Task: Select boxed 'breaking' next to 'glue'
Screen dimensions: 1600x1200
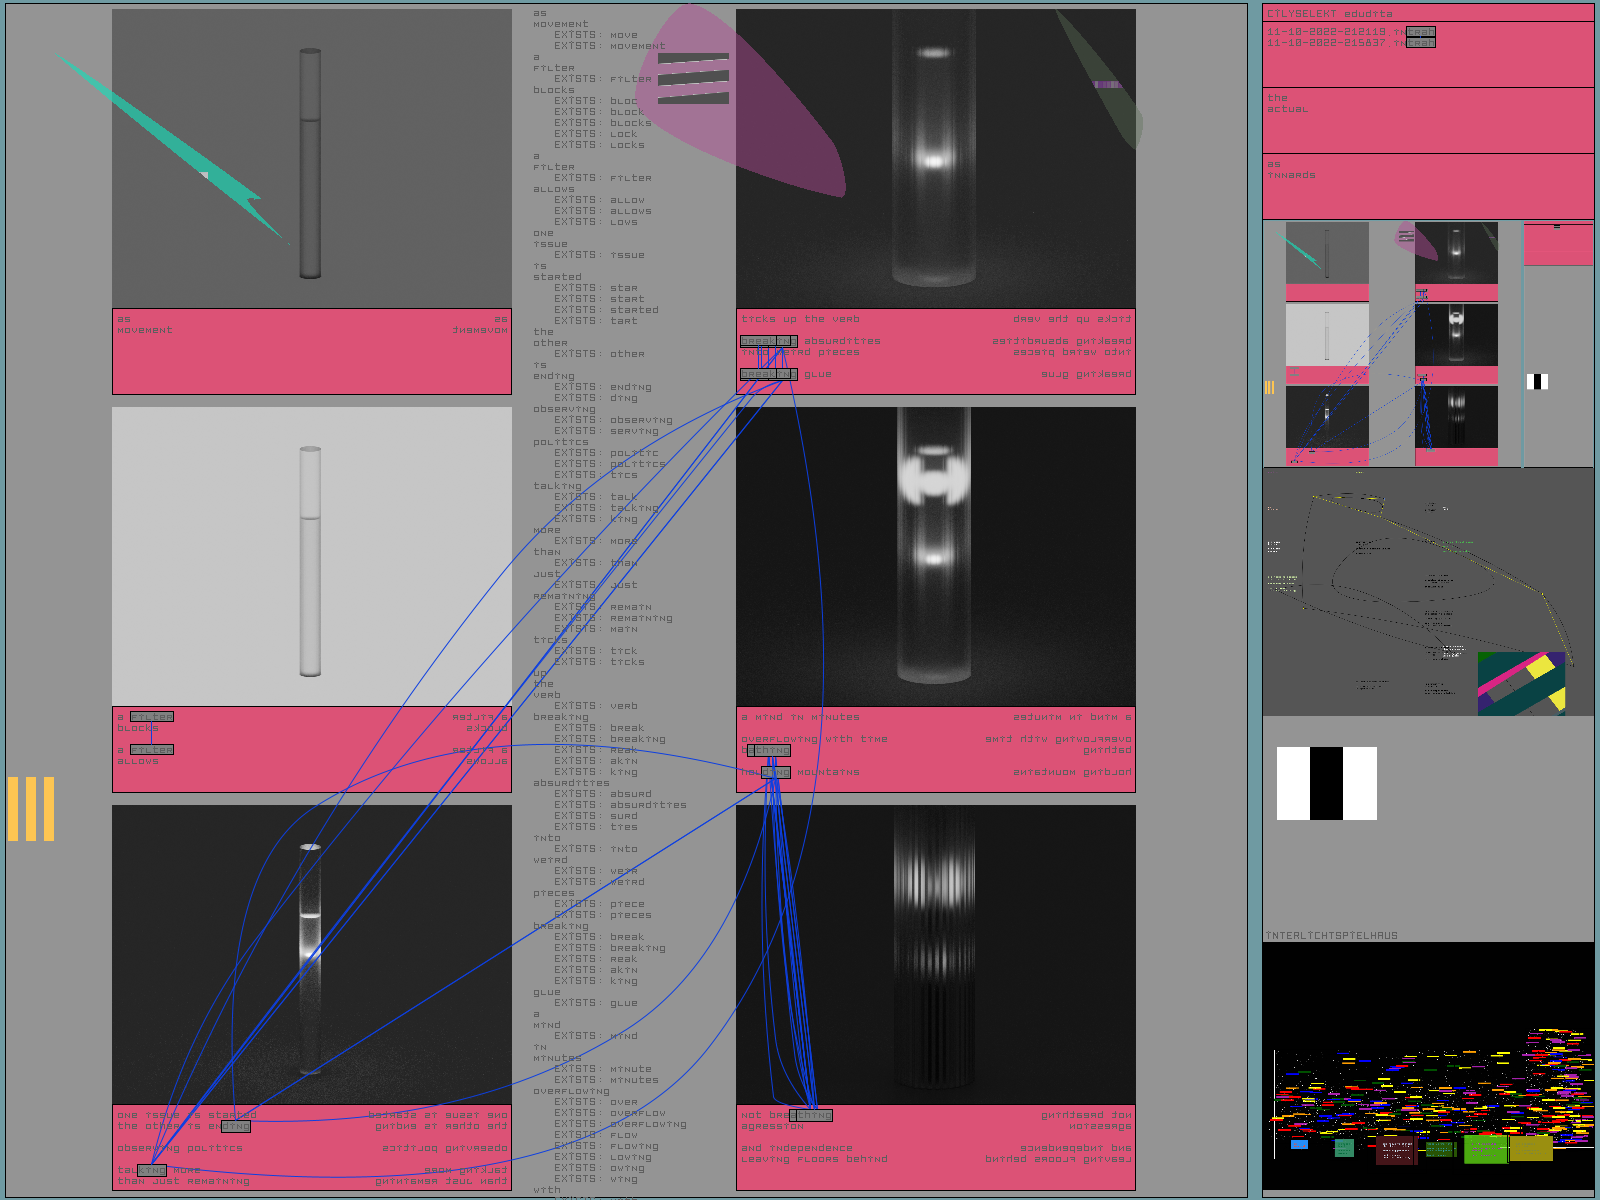Action: pos(769,374)
